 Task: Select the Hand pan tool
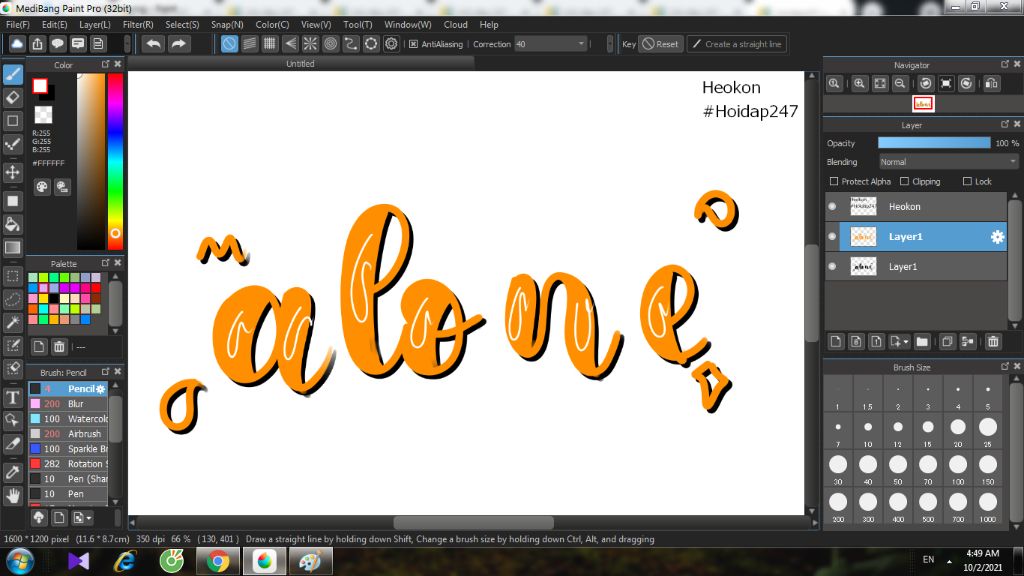pyautogui.click(x=13, y=496)
